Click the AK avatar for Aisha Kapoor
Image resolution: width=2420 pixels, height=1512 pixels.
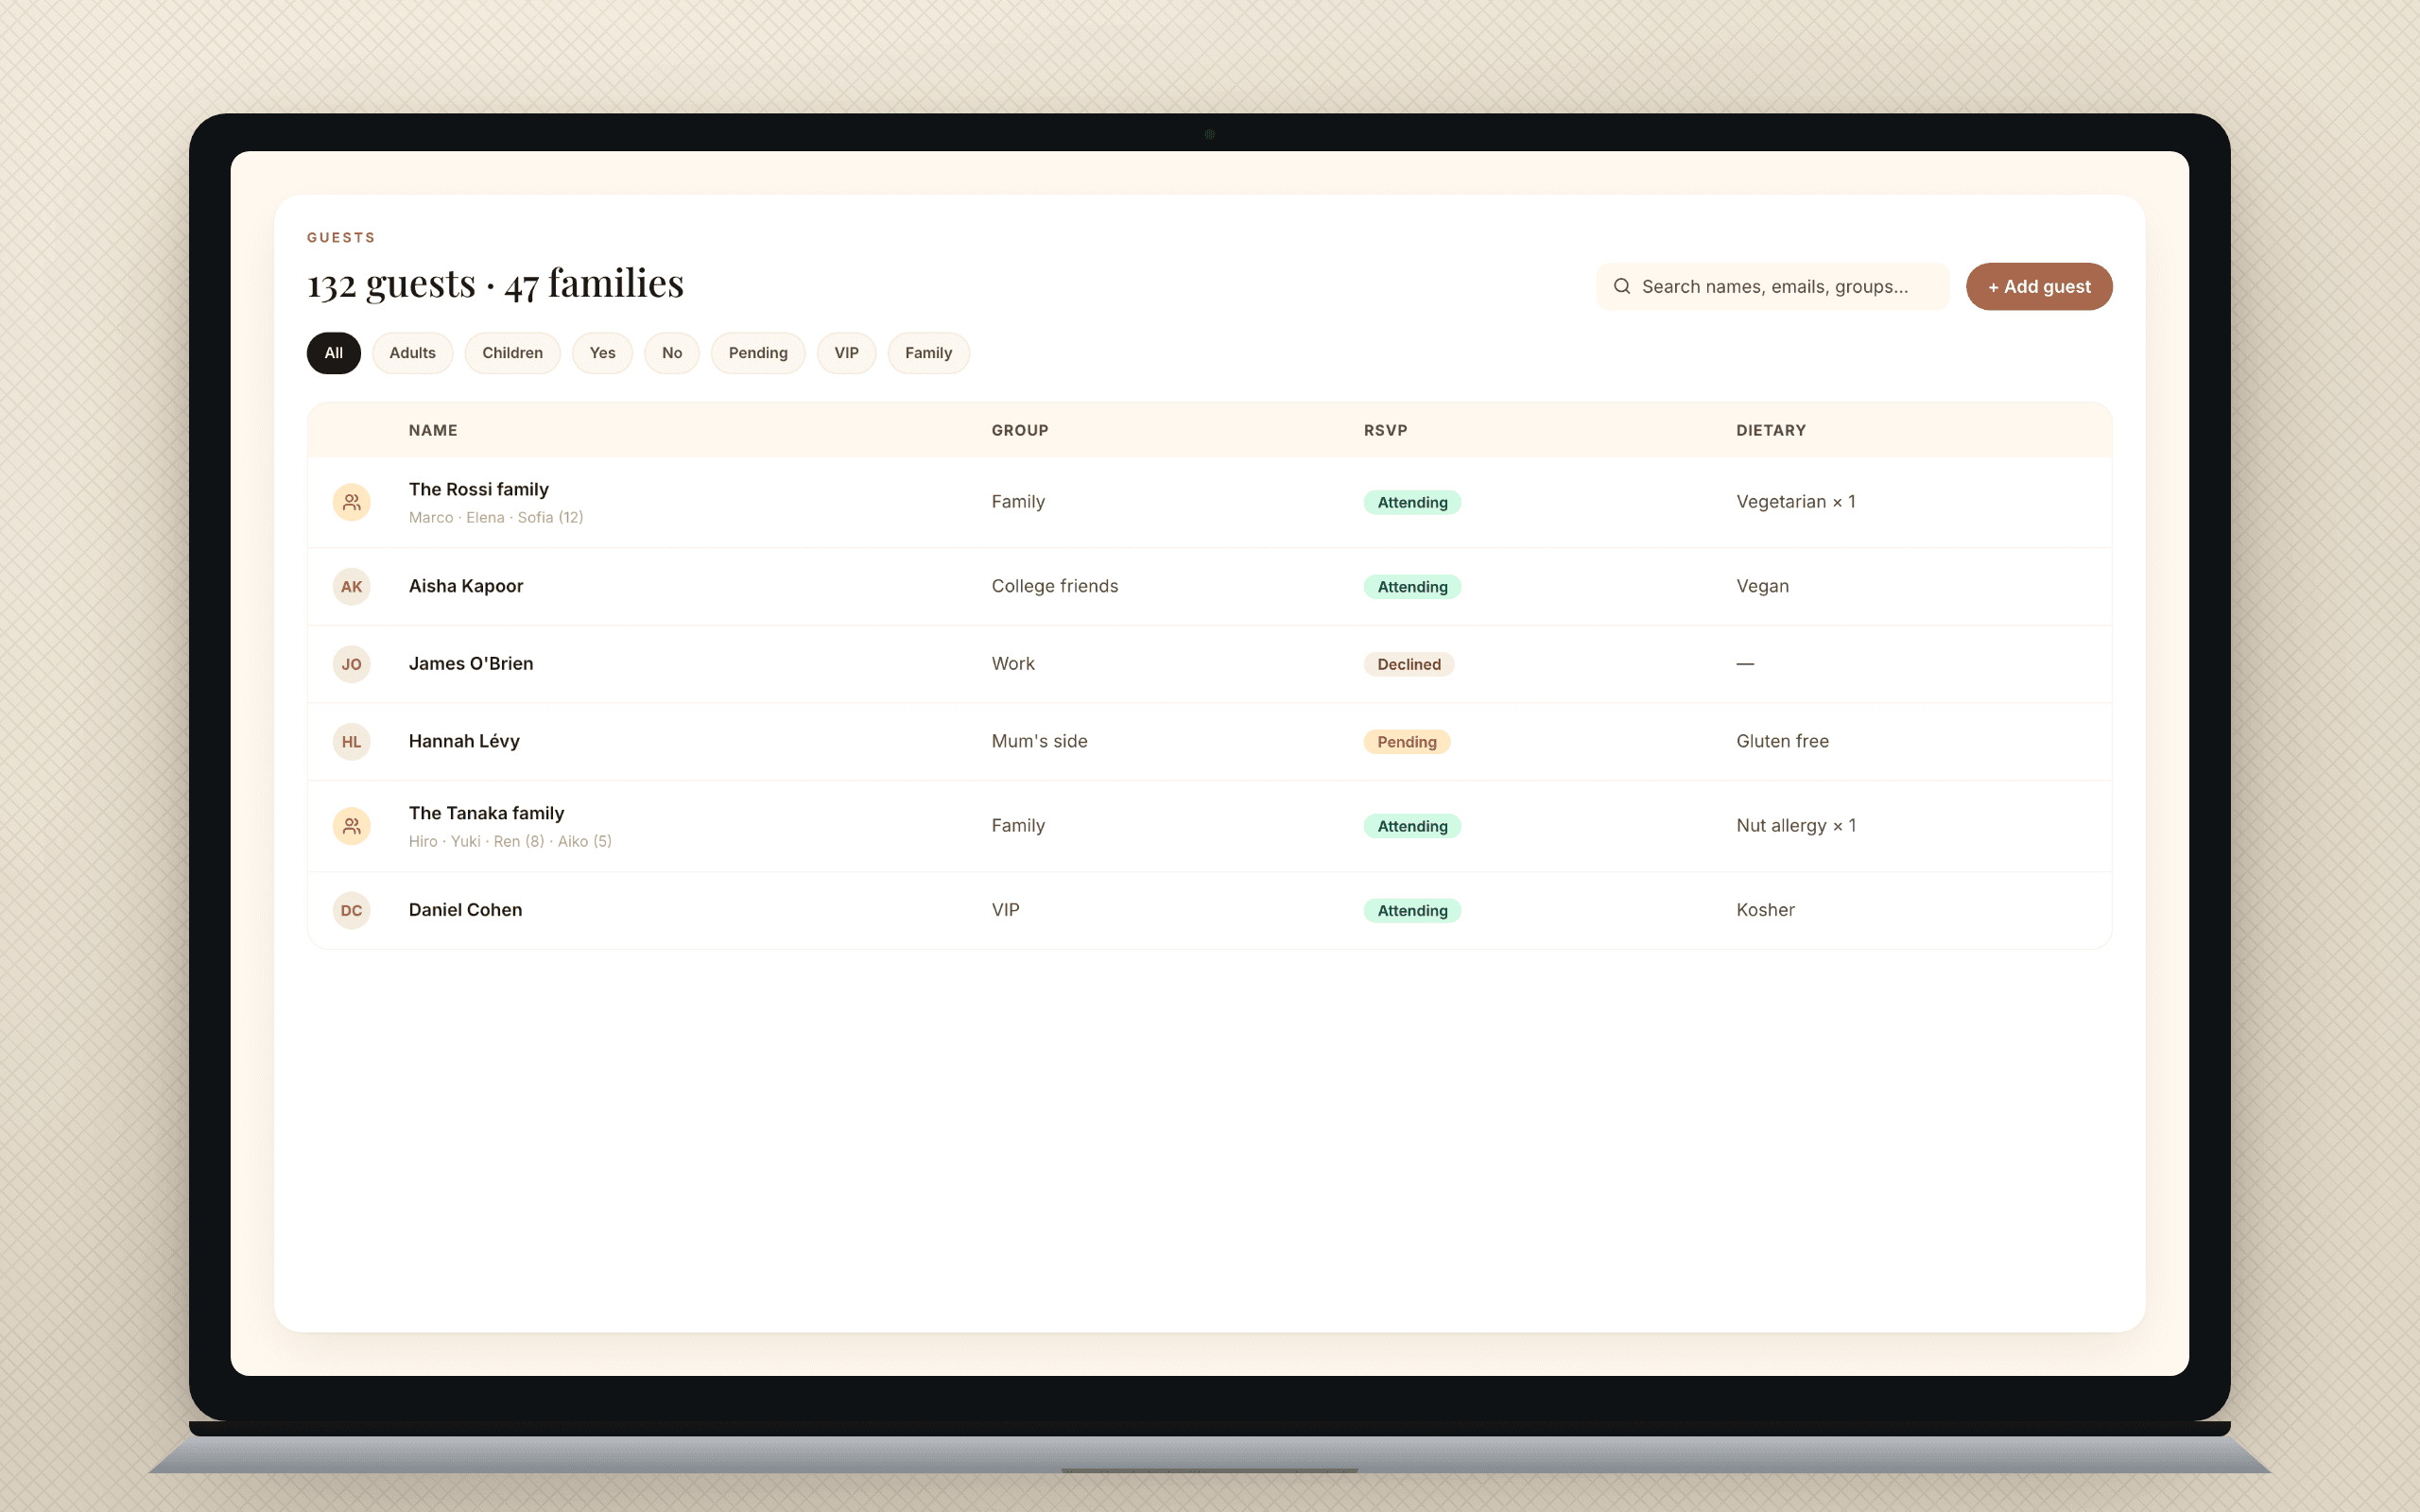pos(351,587)
